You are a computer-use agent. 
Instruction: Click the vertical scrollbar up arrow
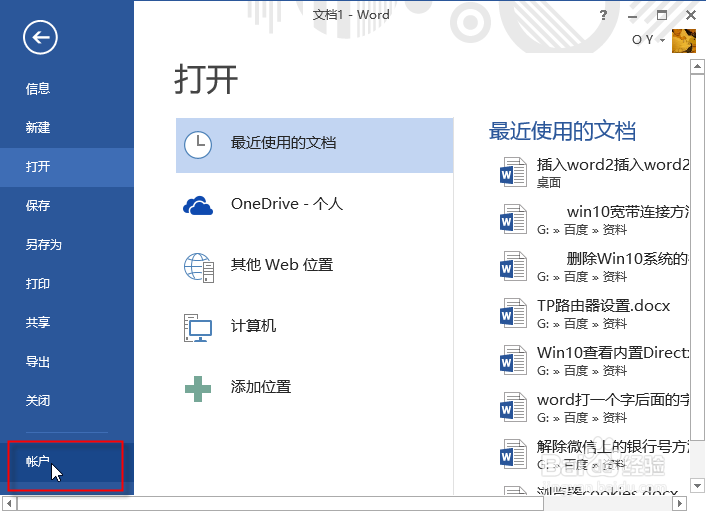(x=697, y=67)
